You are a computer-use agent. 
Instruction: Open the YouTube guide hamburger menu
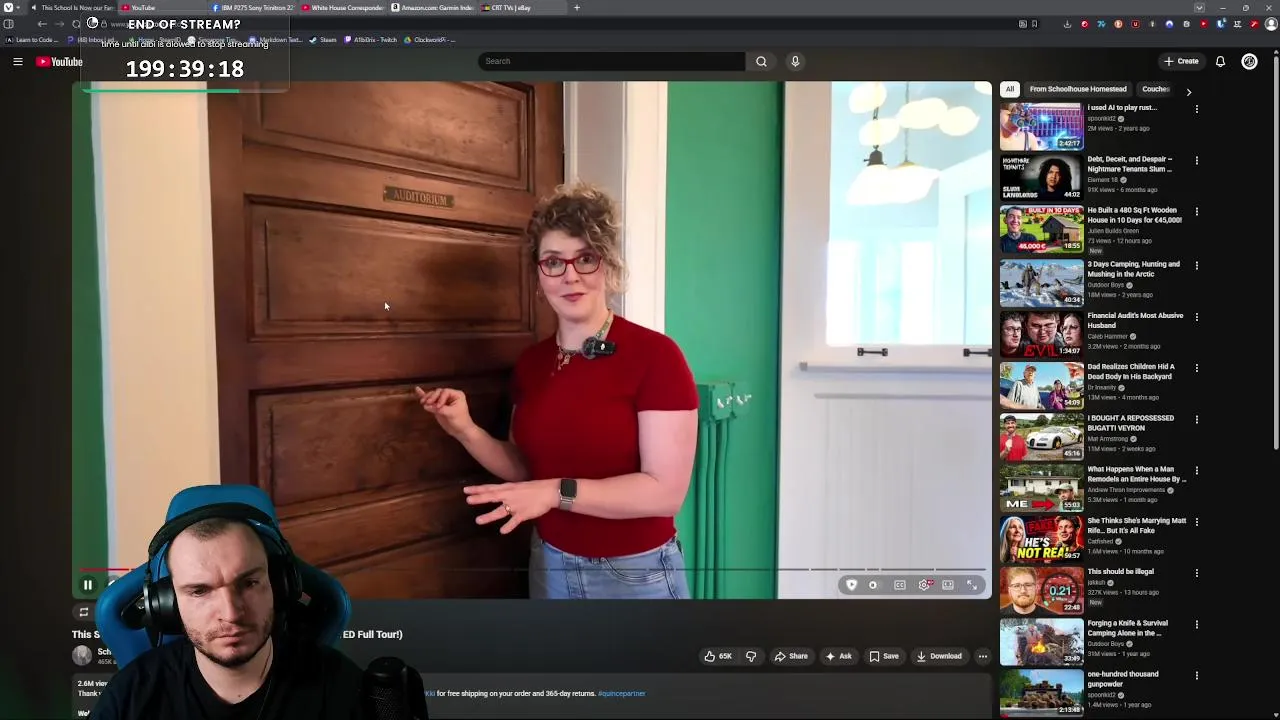coord(17,62)
